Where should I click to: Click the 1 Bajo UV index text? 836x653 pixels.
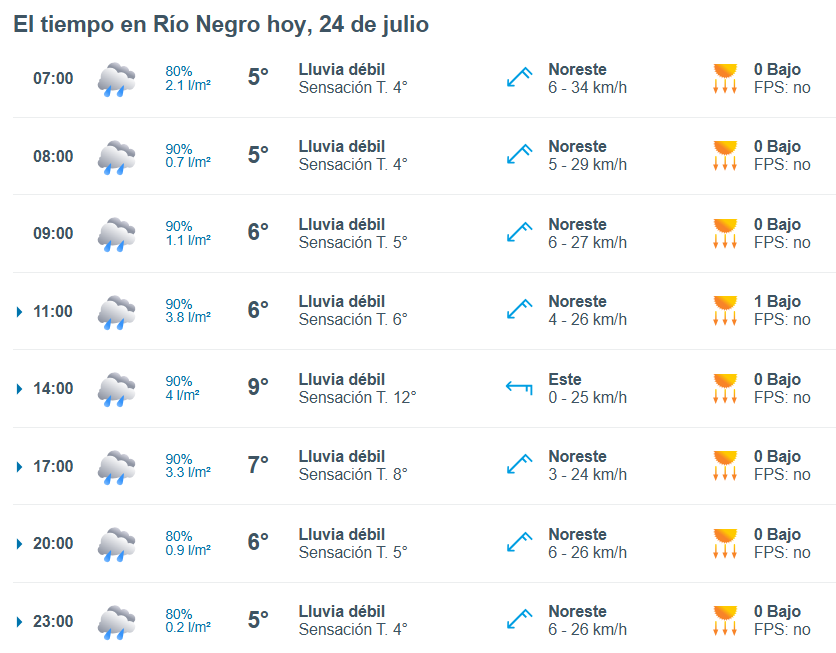click(x=777, y=302)
